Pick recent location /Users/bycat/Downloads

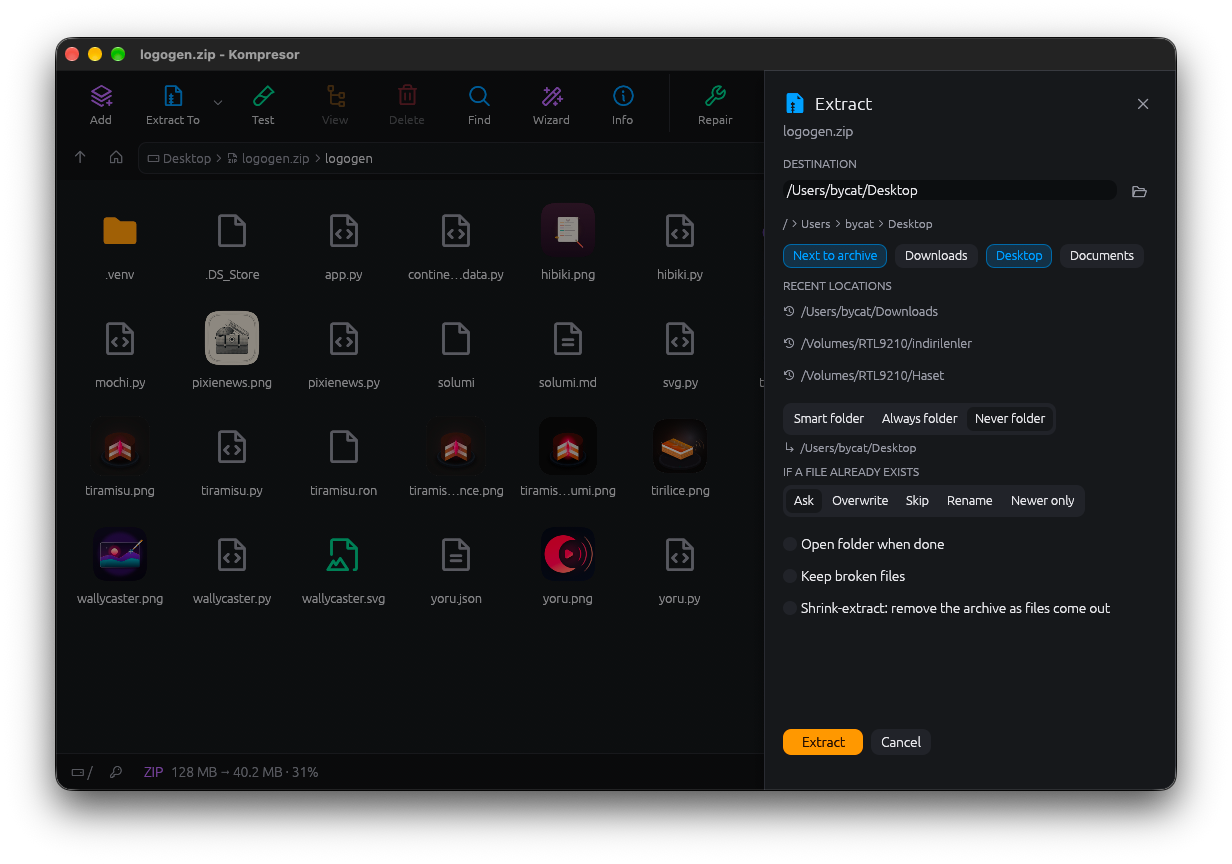[x=861, y=312]
